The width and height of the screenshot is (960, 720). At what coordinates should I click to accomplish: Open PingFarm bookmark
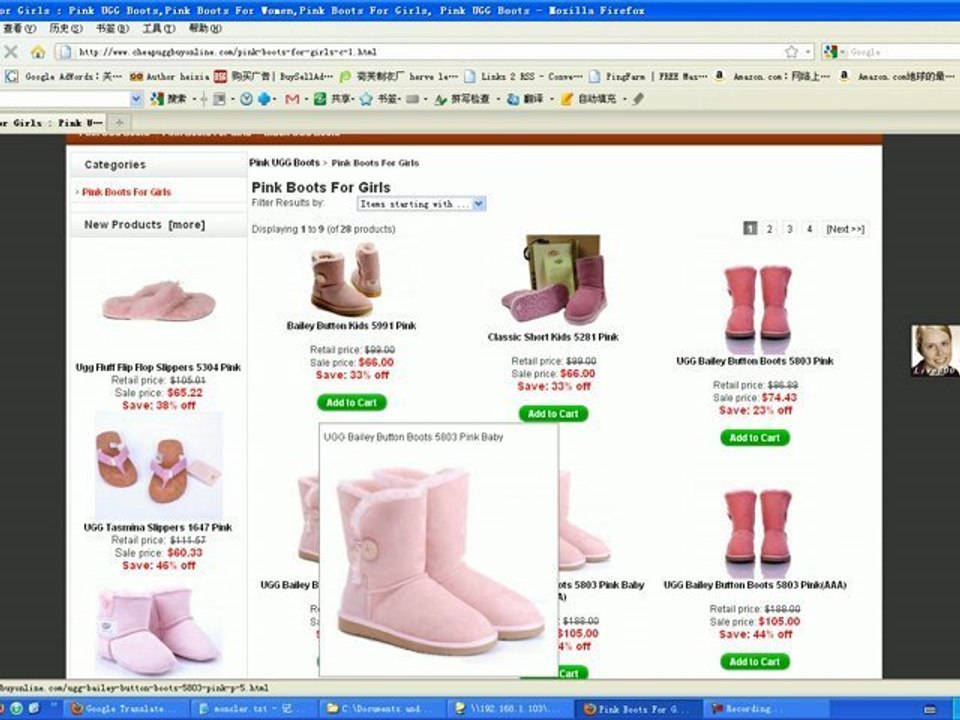[x=648, y=77]
